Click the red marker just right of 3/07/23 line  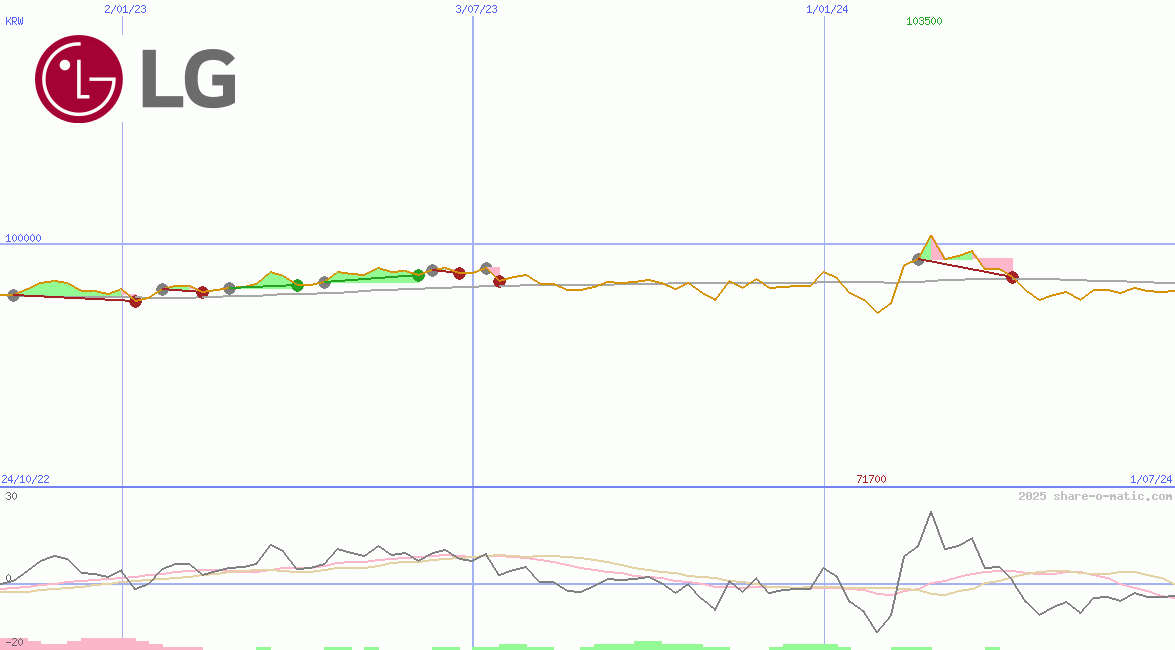[499, 281]
